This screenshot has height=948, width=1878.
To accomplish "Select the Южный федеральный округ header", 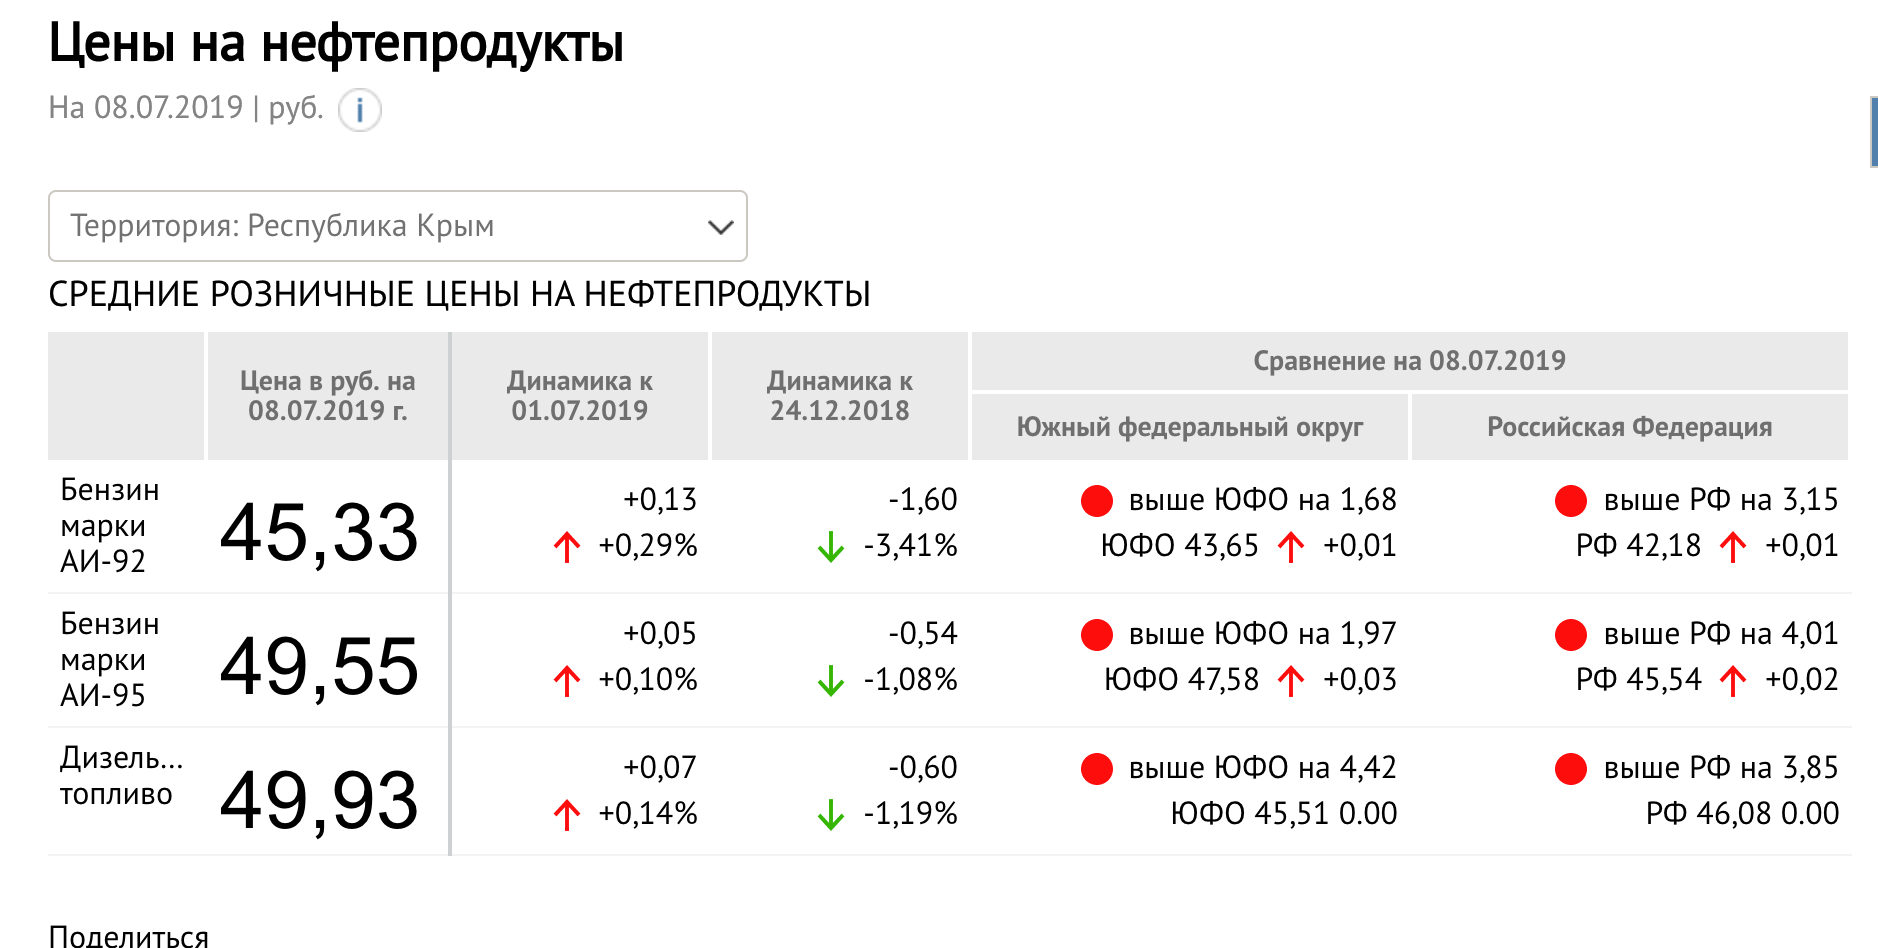I will point(1190,427).
